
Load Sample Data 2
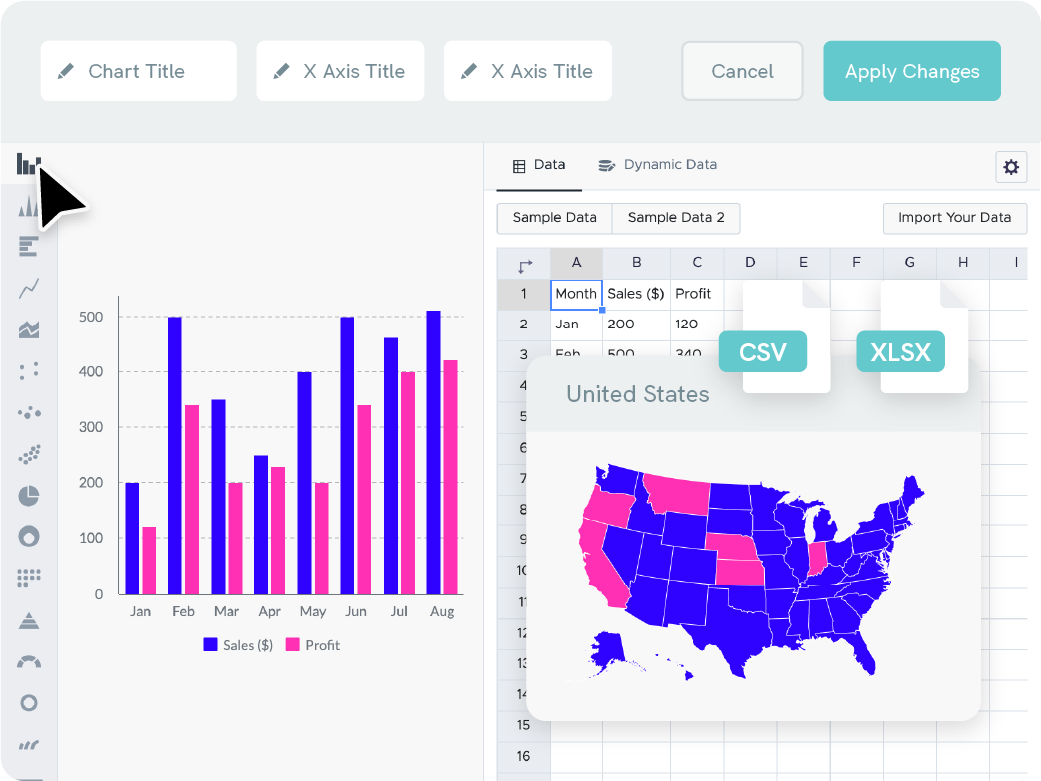pyautogui.click(x=675, y=218)
